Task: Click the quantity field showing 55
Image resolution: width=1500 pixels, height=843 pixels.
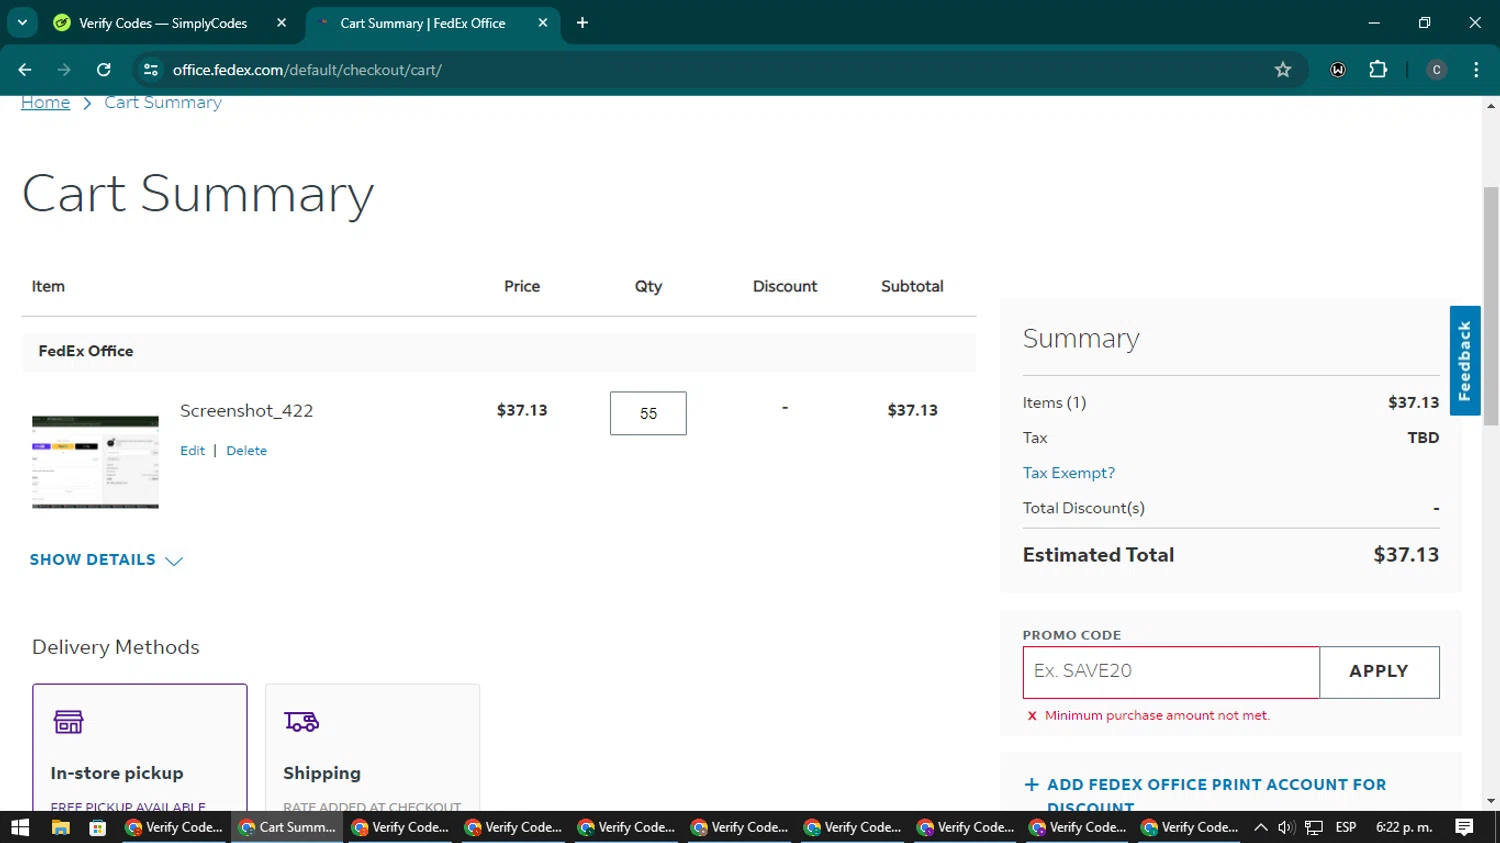Action: 648,413
